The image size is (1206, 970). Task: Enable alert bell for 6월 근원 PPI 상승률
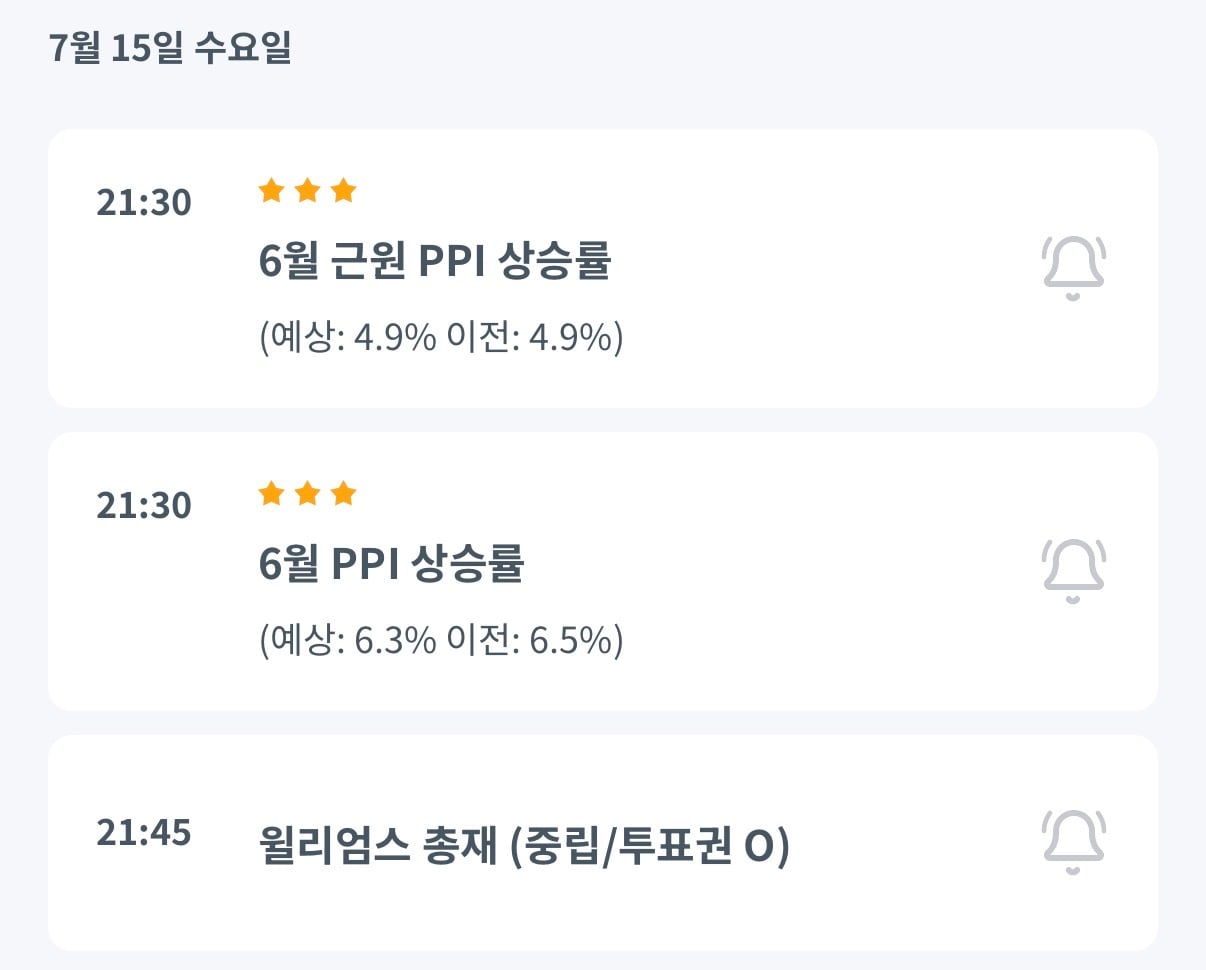click(1073, 268)
